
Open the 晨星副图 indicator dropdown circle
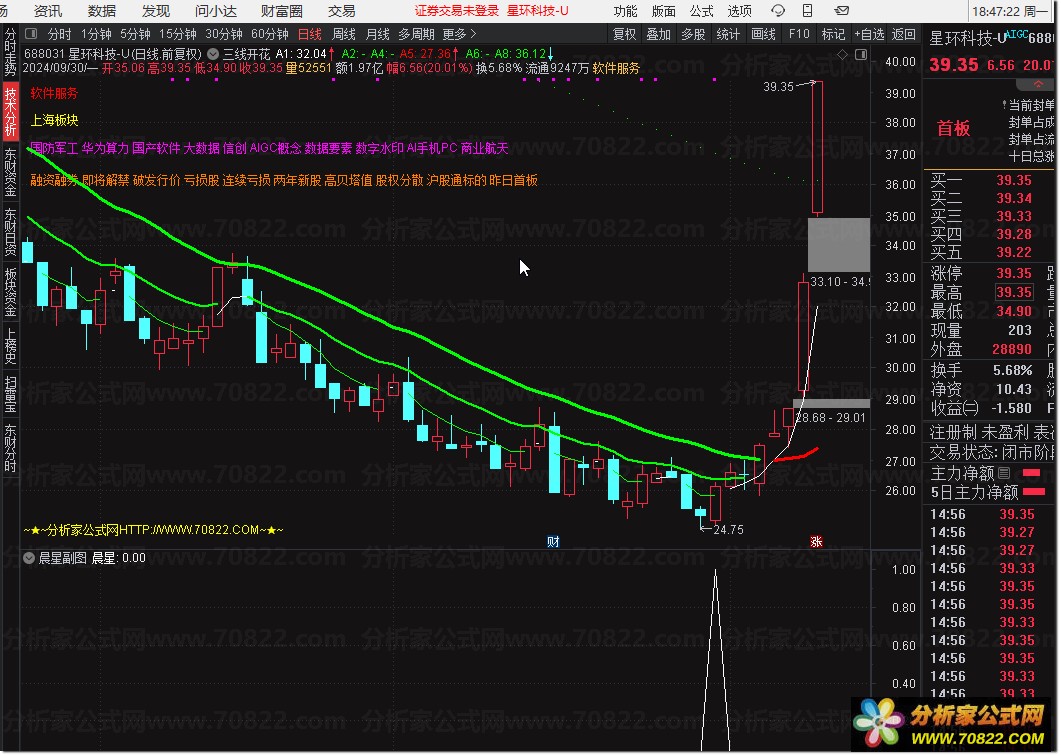pos(29,558)
